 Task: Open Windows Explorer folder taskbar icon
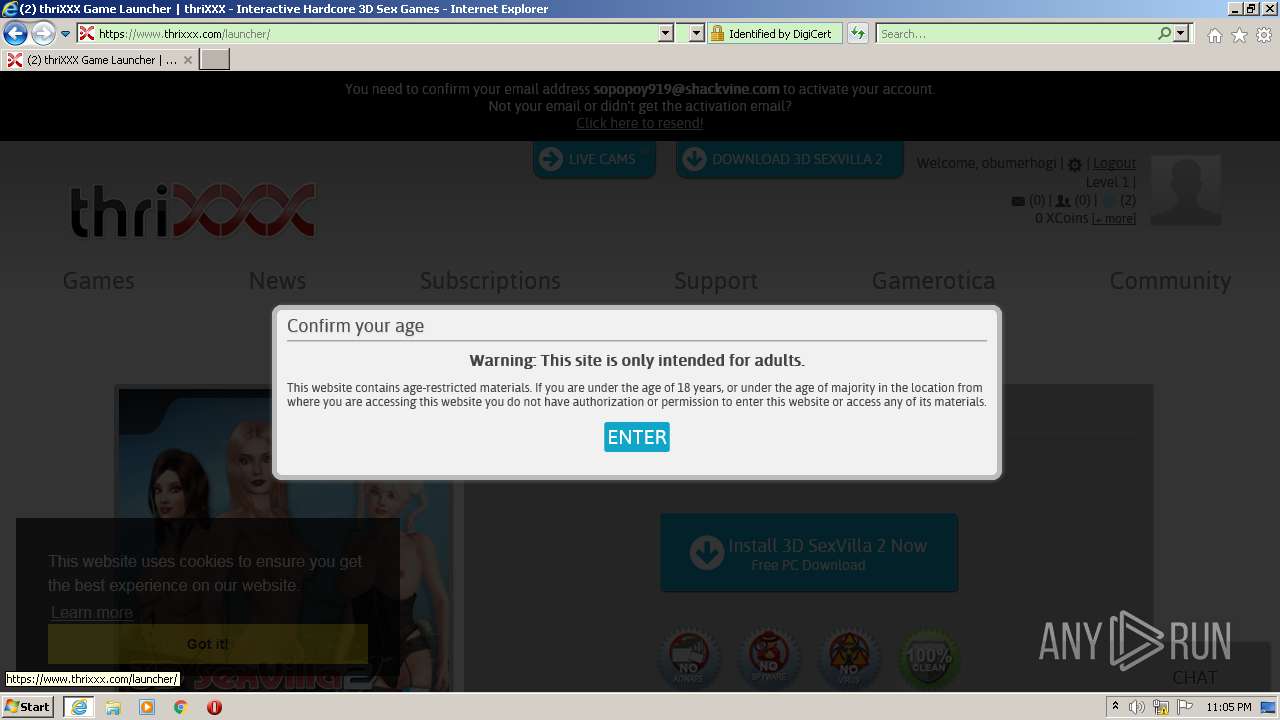click(x=113, y=707)
